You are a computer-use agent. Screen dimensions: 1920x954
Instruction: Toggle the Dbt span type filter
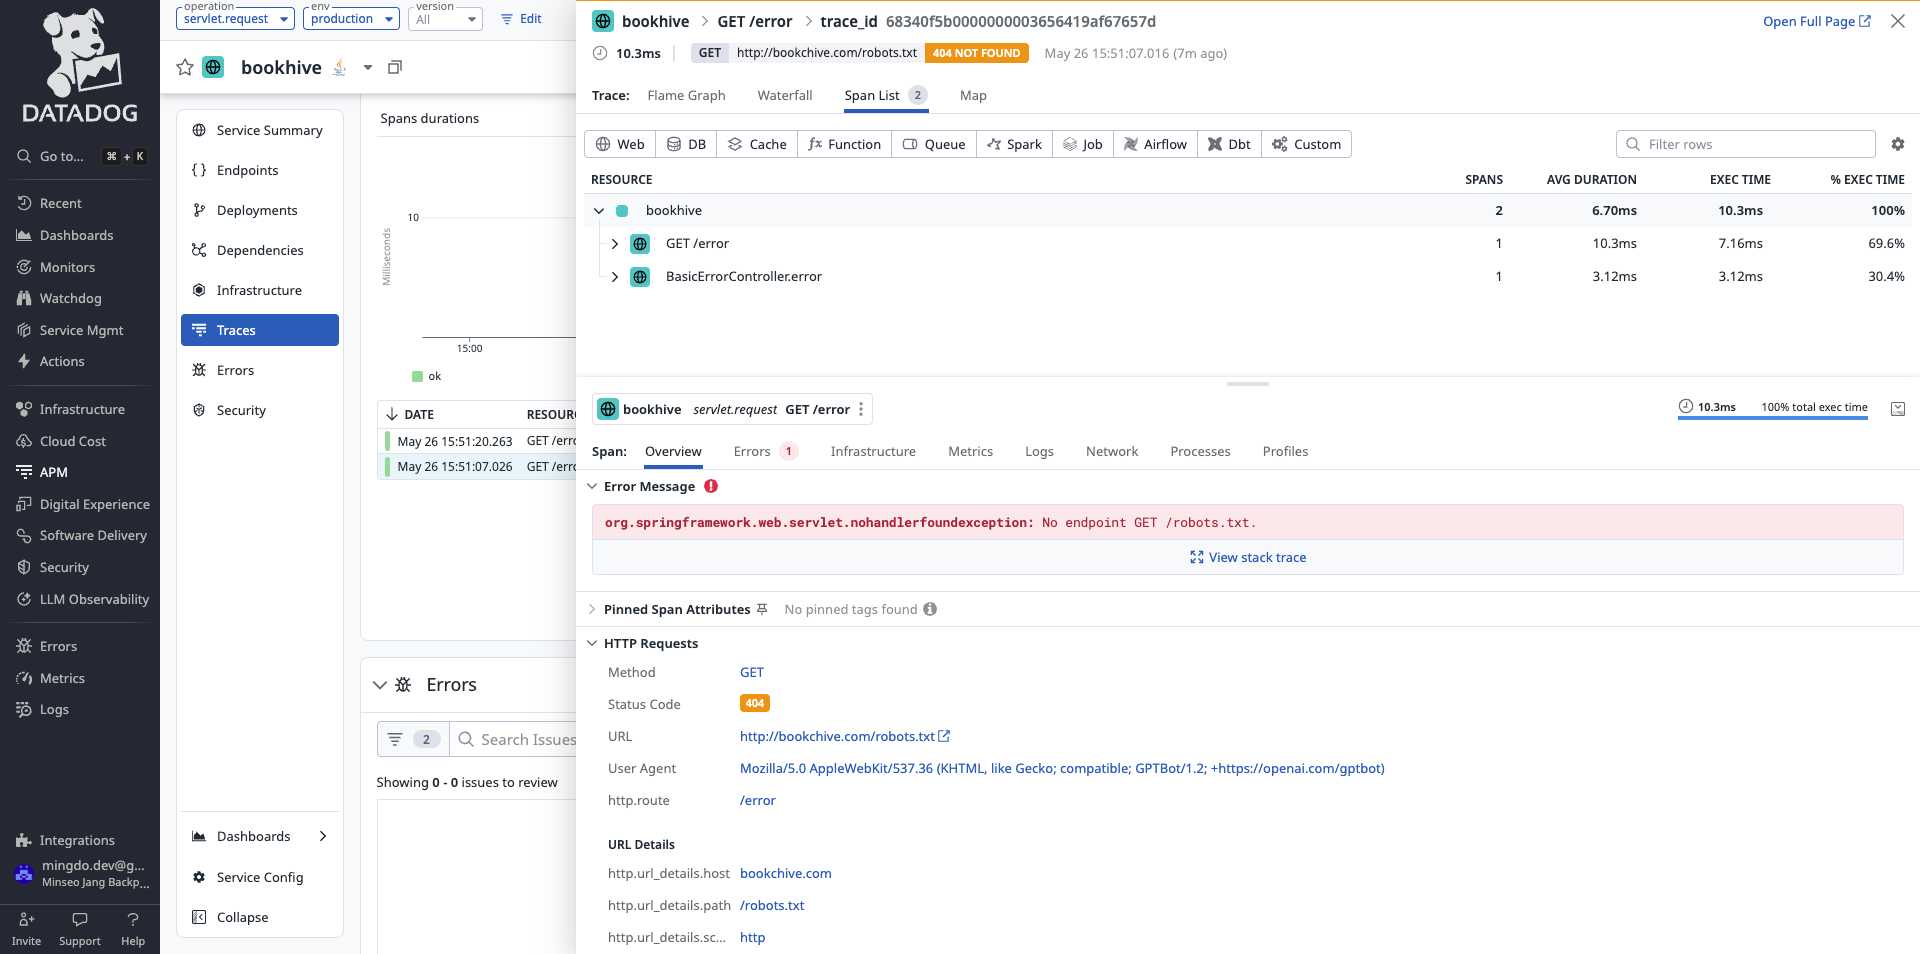pos(1229,144)
